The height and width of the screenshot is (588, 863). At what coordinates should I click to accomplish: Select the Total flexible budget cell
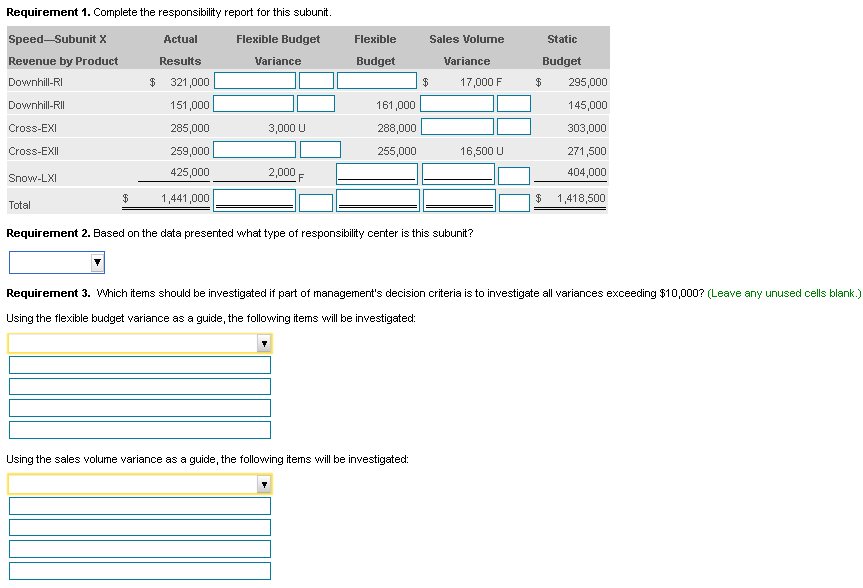(377, 200)
